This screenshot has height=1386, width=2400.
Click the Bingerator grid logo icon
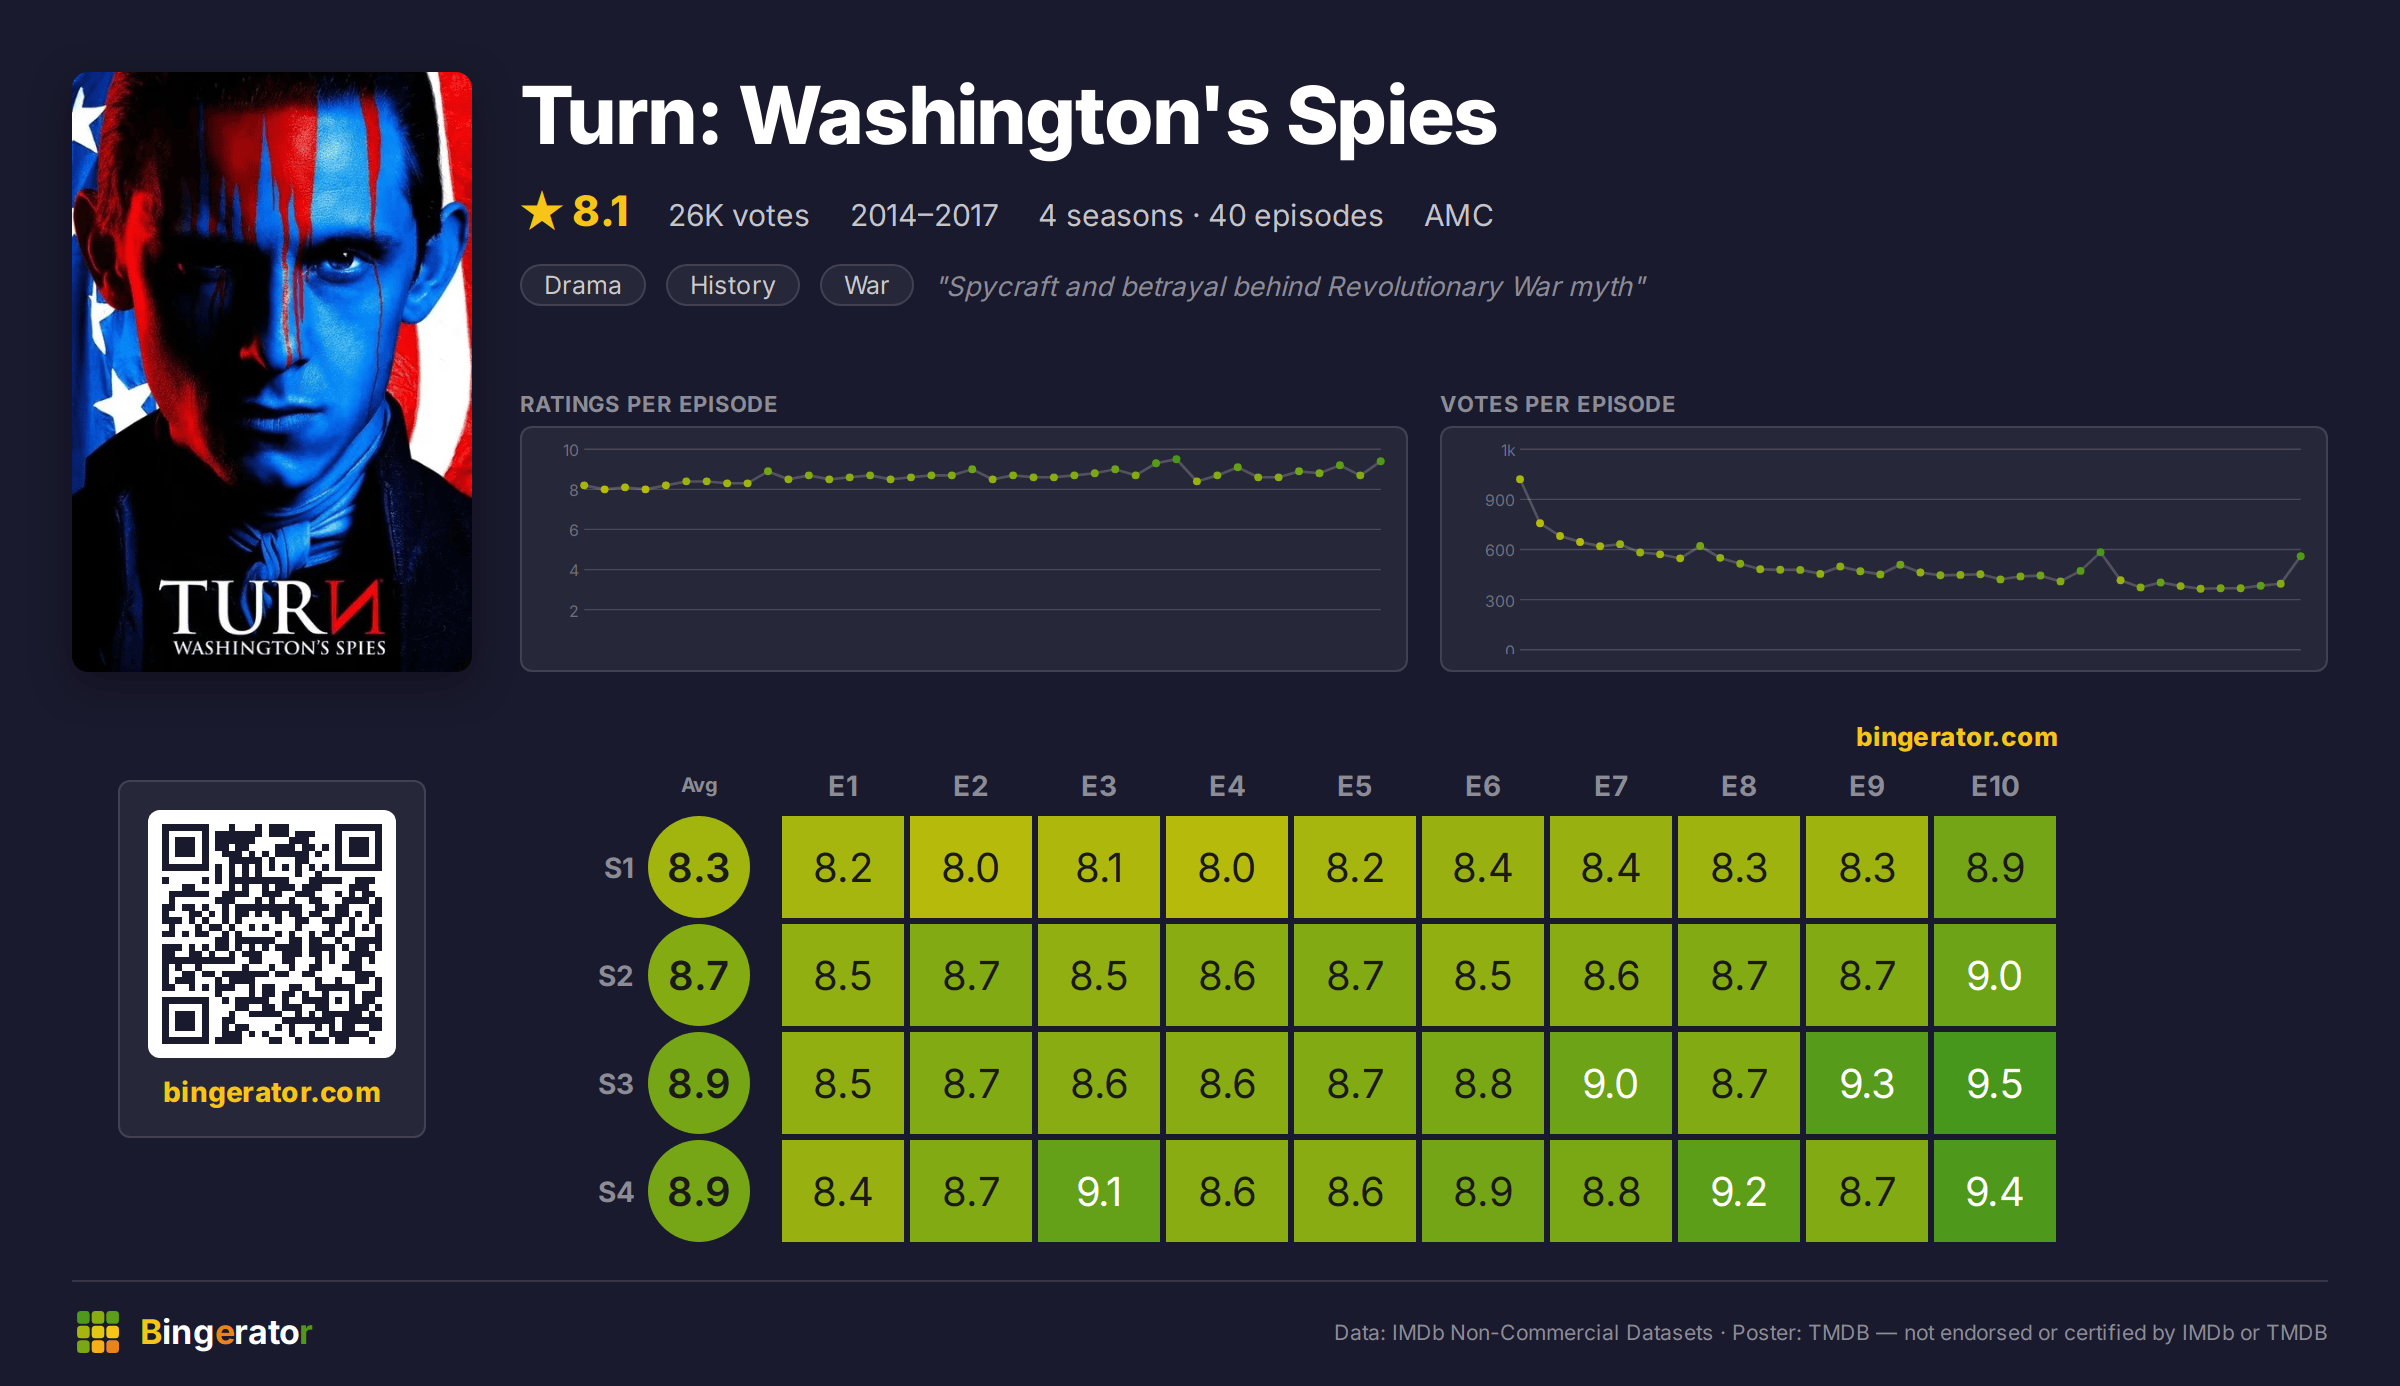pyautogui.click(x=98, y=1332)
